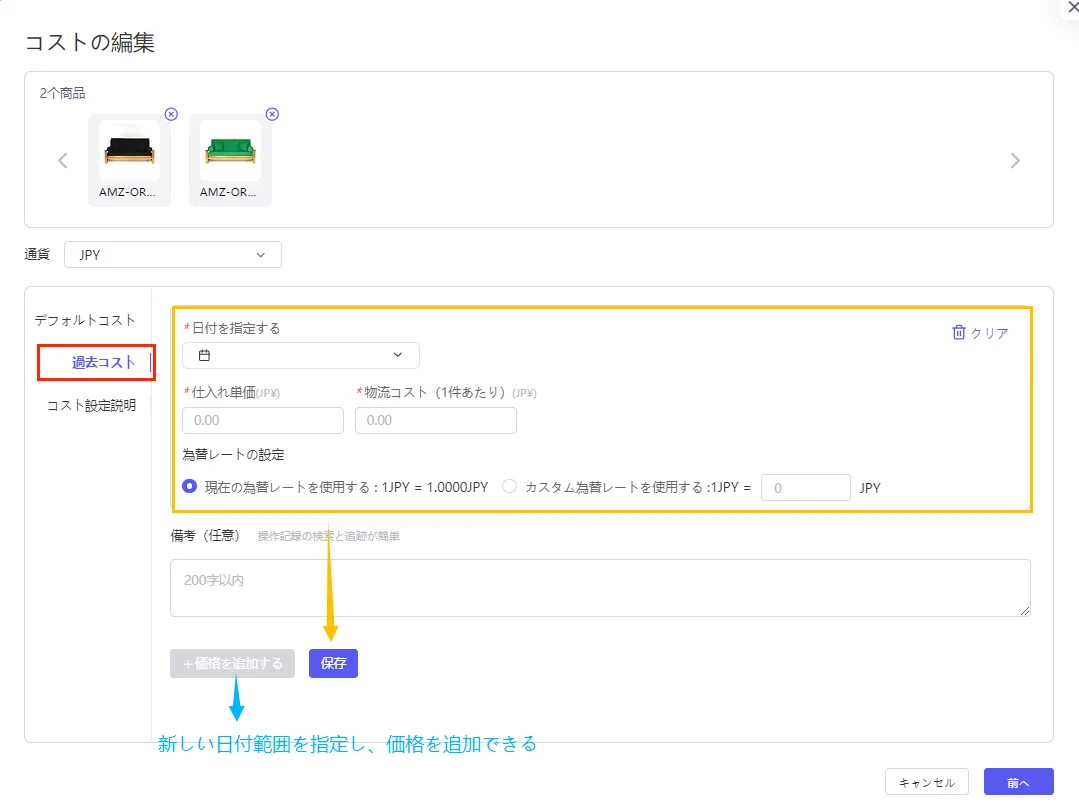
Task: Click the キャンセル button
Action: [x=927, y=782]
